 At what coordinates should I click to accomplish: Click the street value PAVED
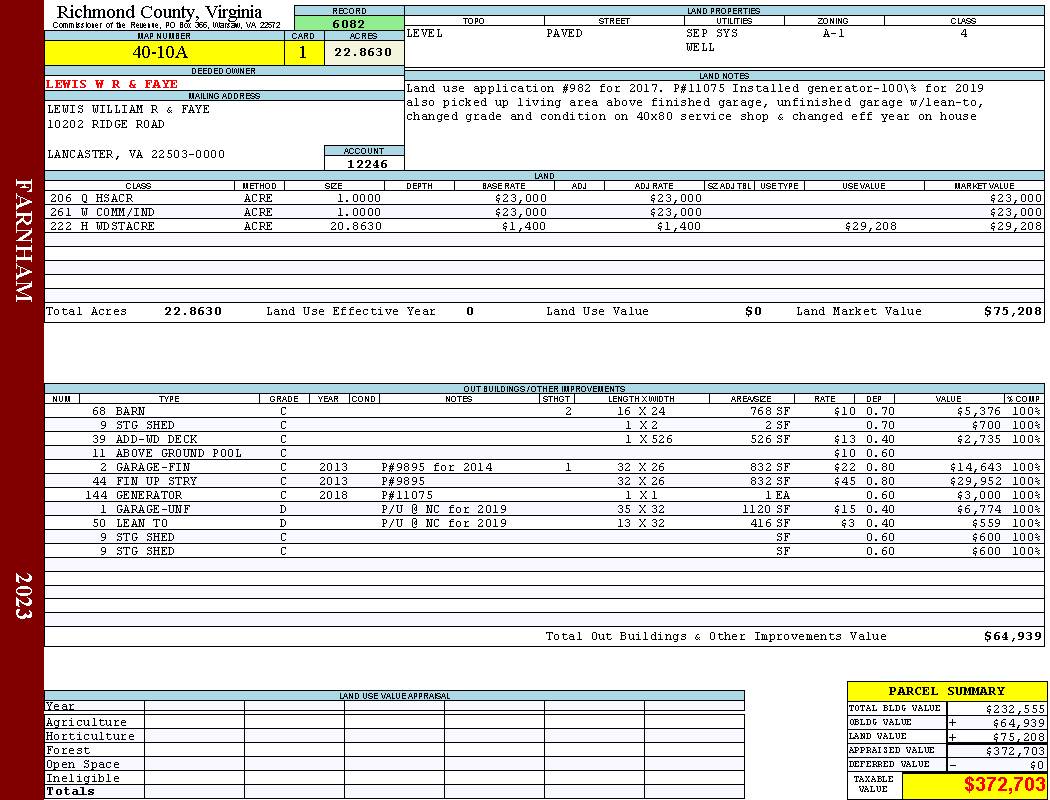click(564, 33)
